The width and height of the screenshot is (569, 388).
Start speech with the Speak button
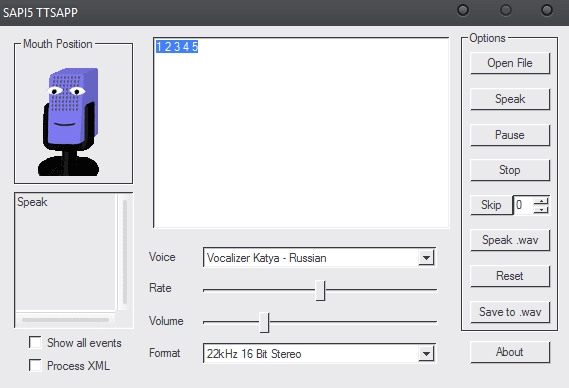tap(510, 99)
